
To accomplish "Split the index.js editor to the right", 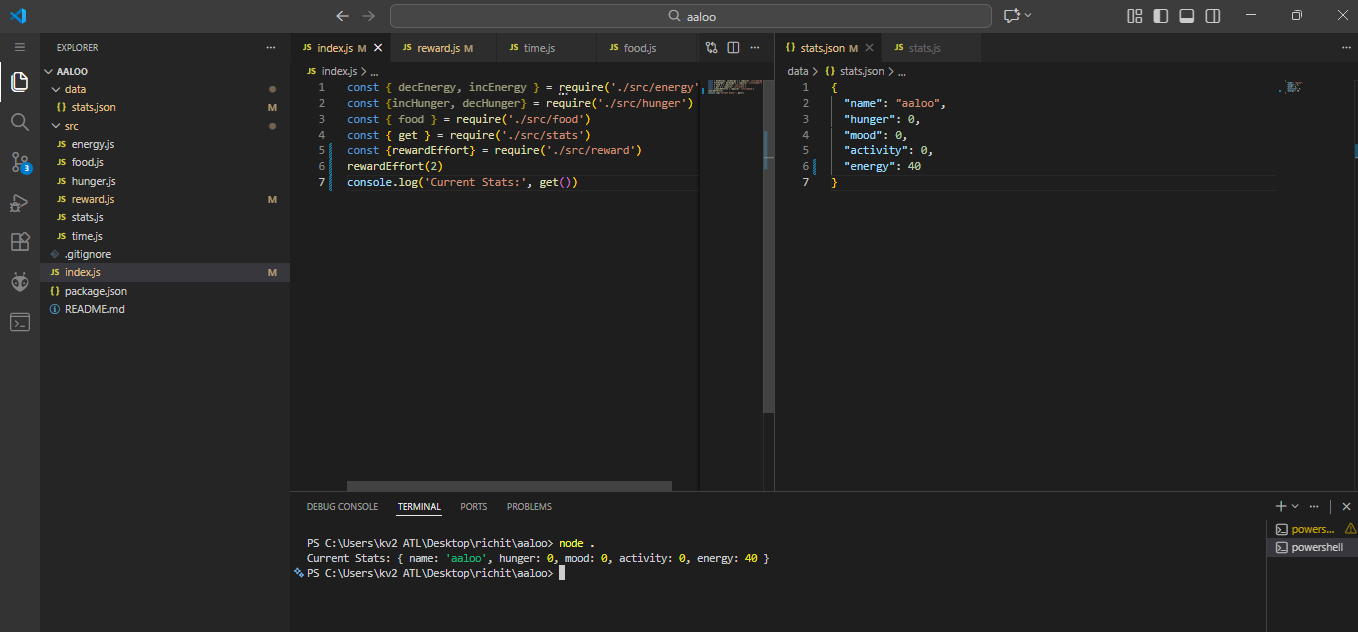I will pos(733,47).
